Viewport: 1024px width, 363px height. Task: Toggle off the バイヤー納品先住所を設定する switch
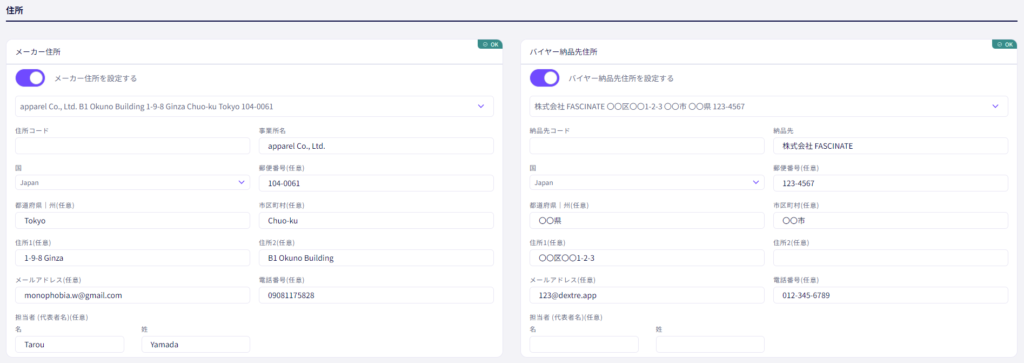coord(545,78)
